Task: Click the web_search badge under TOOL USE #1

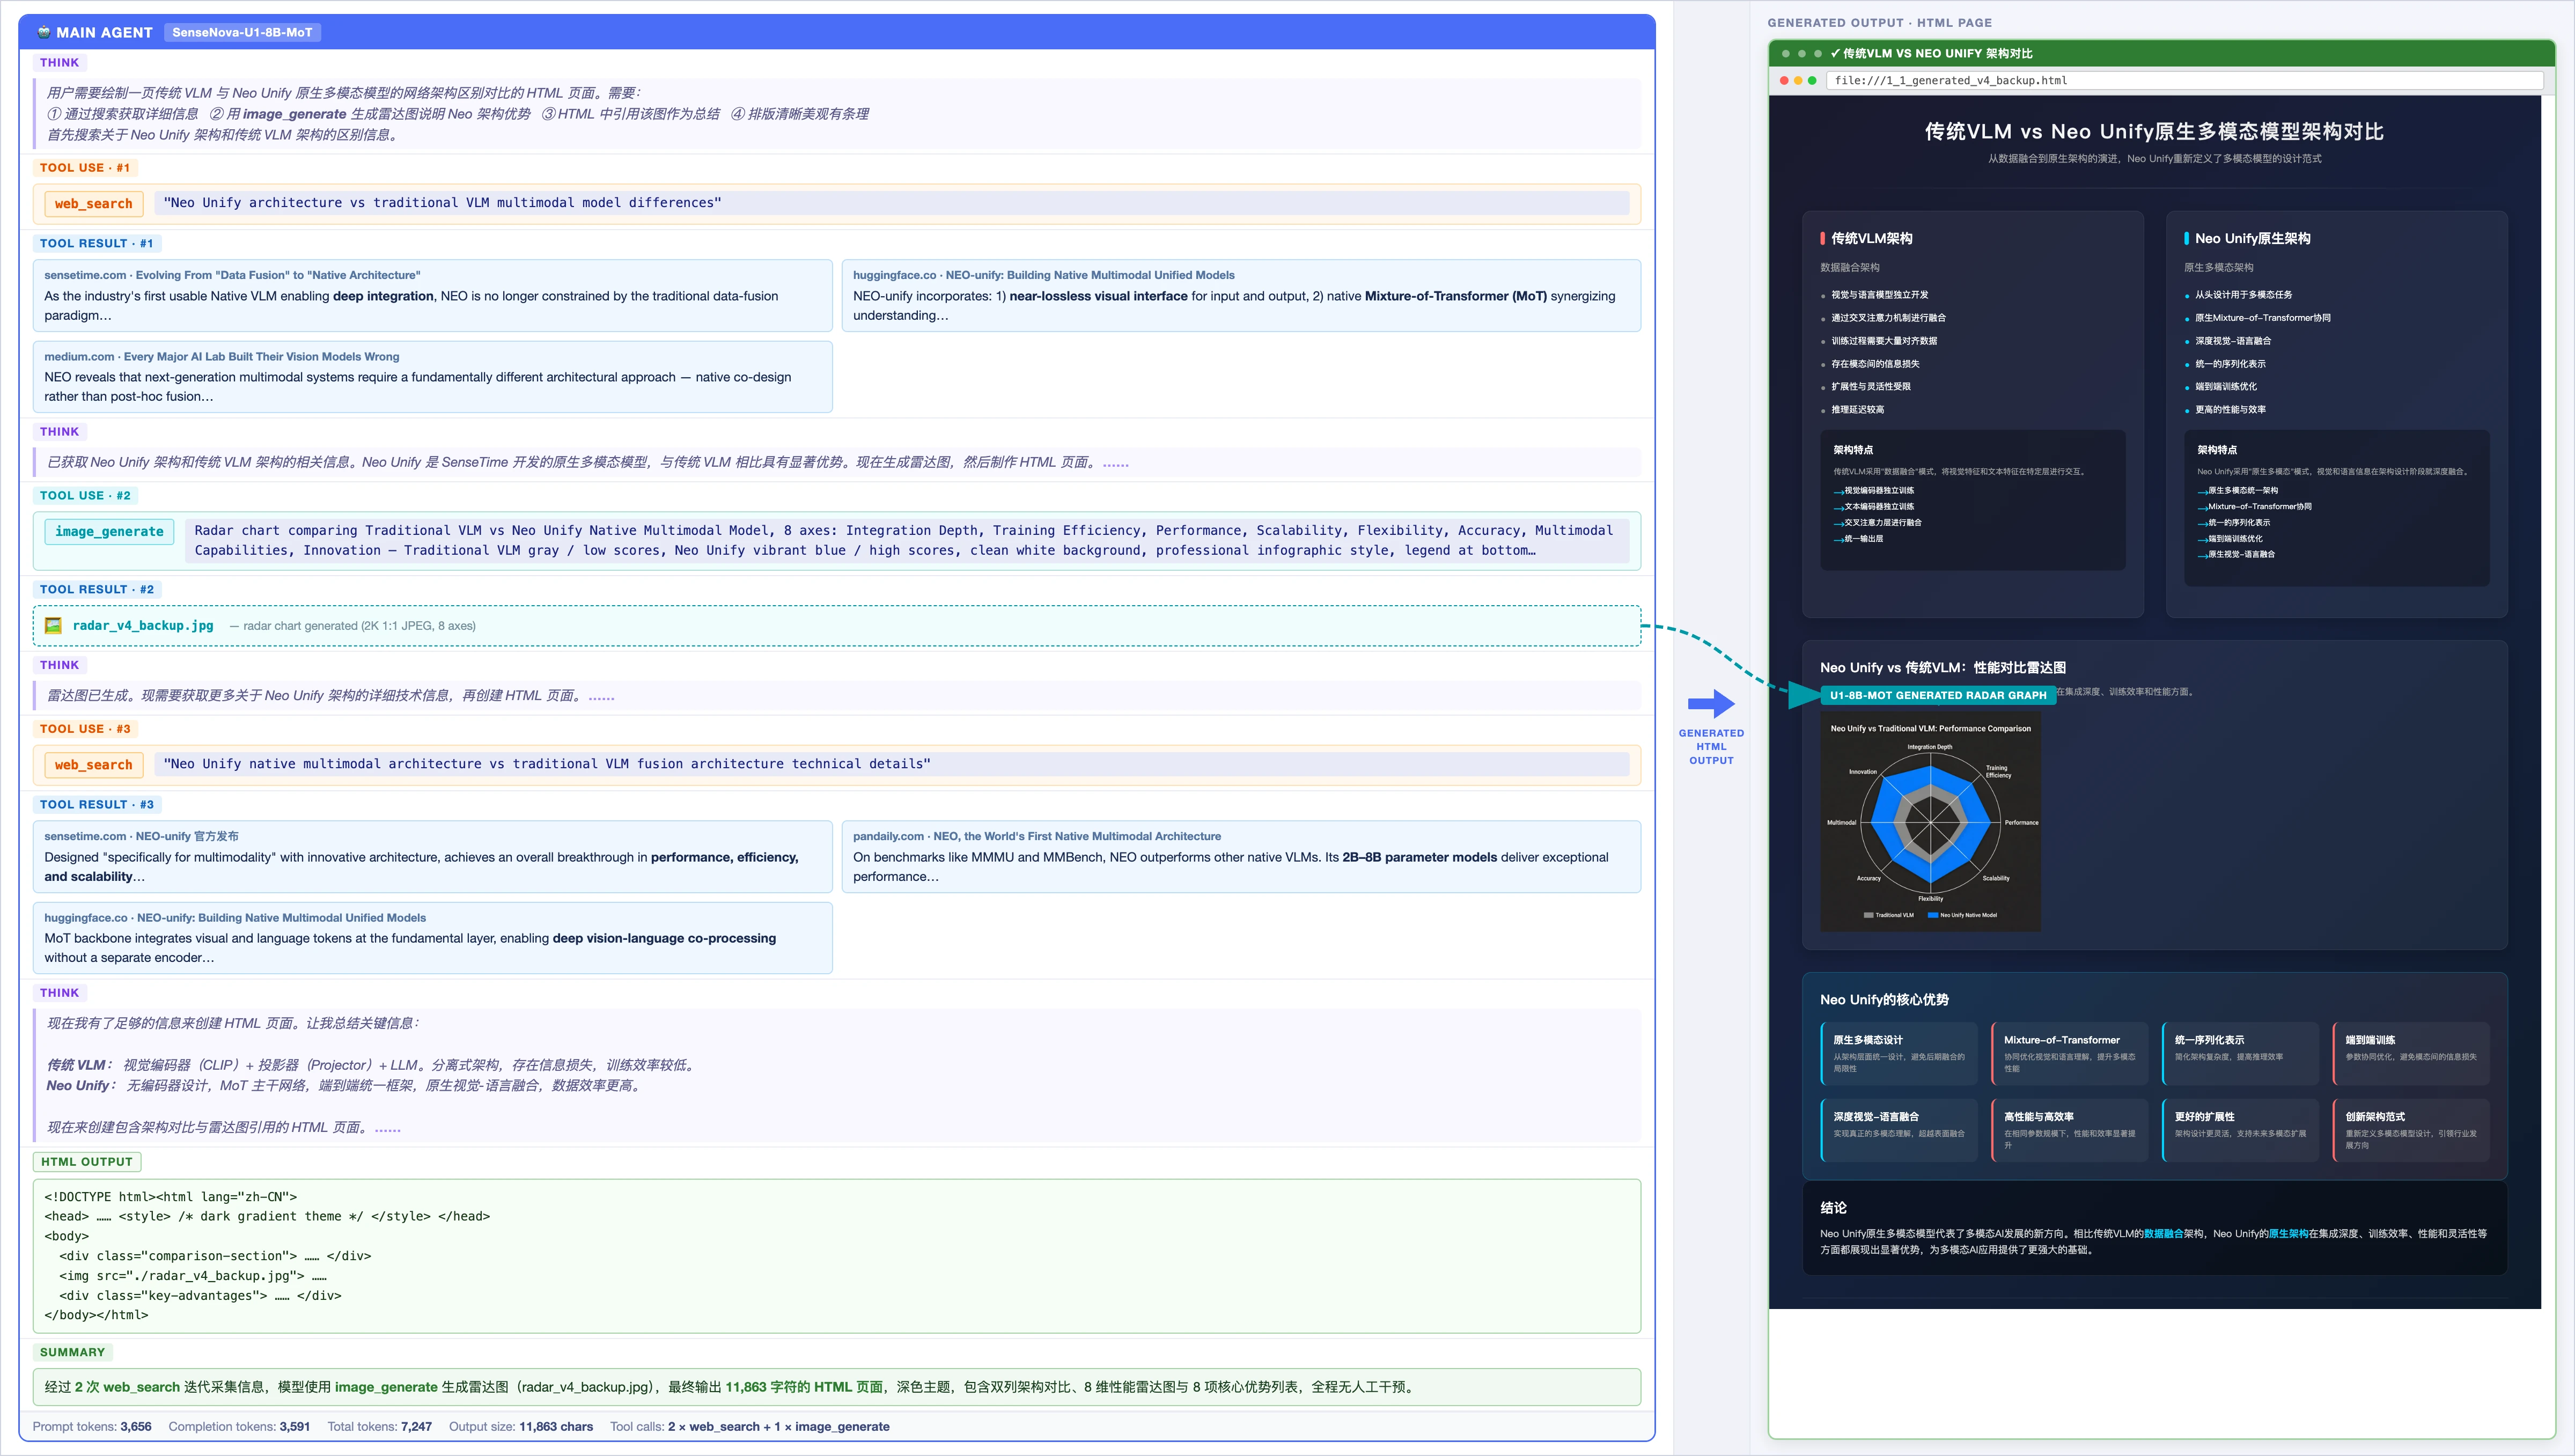Action: (x=93, y=203)
